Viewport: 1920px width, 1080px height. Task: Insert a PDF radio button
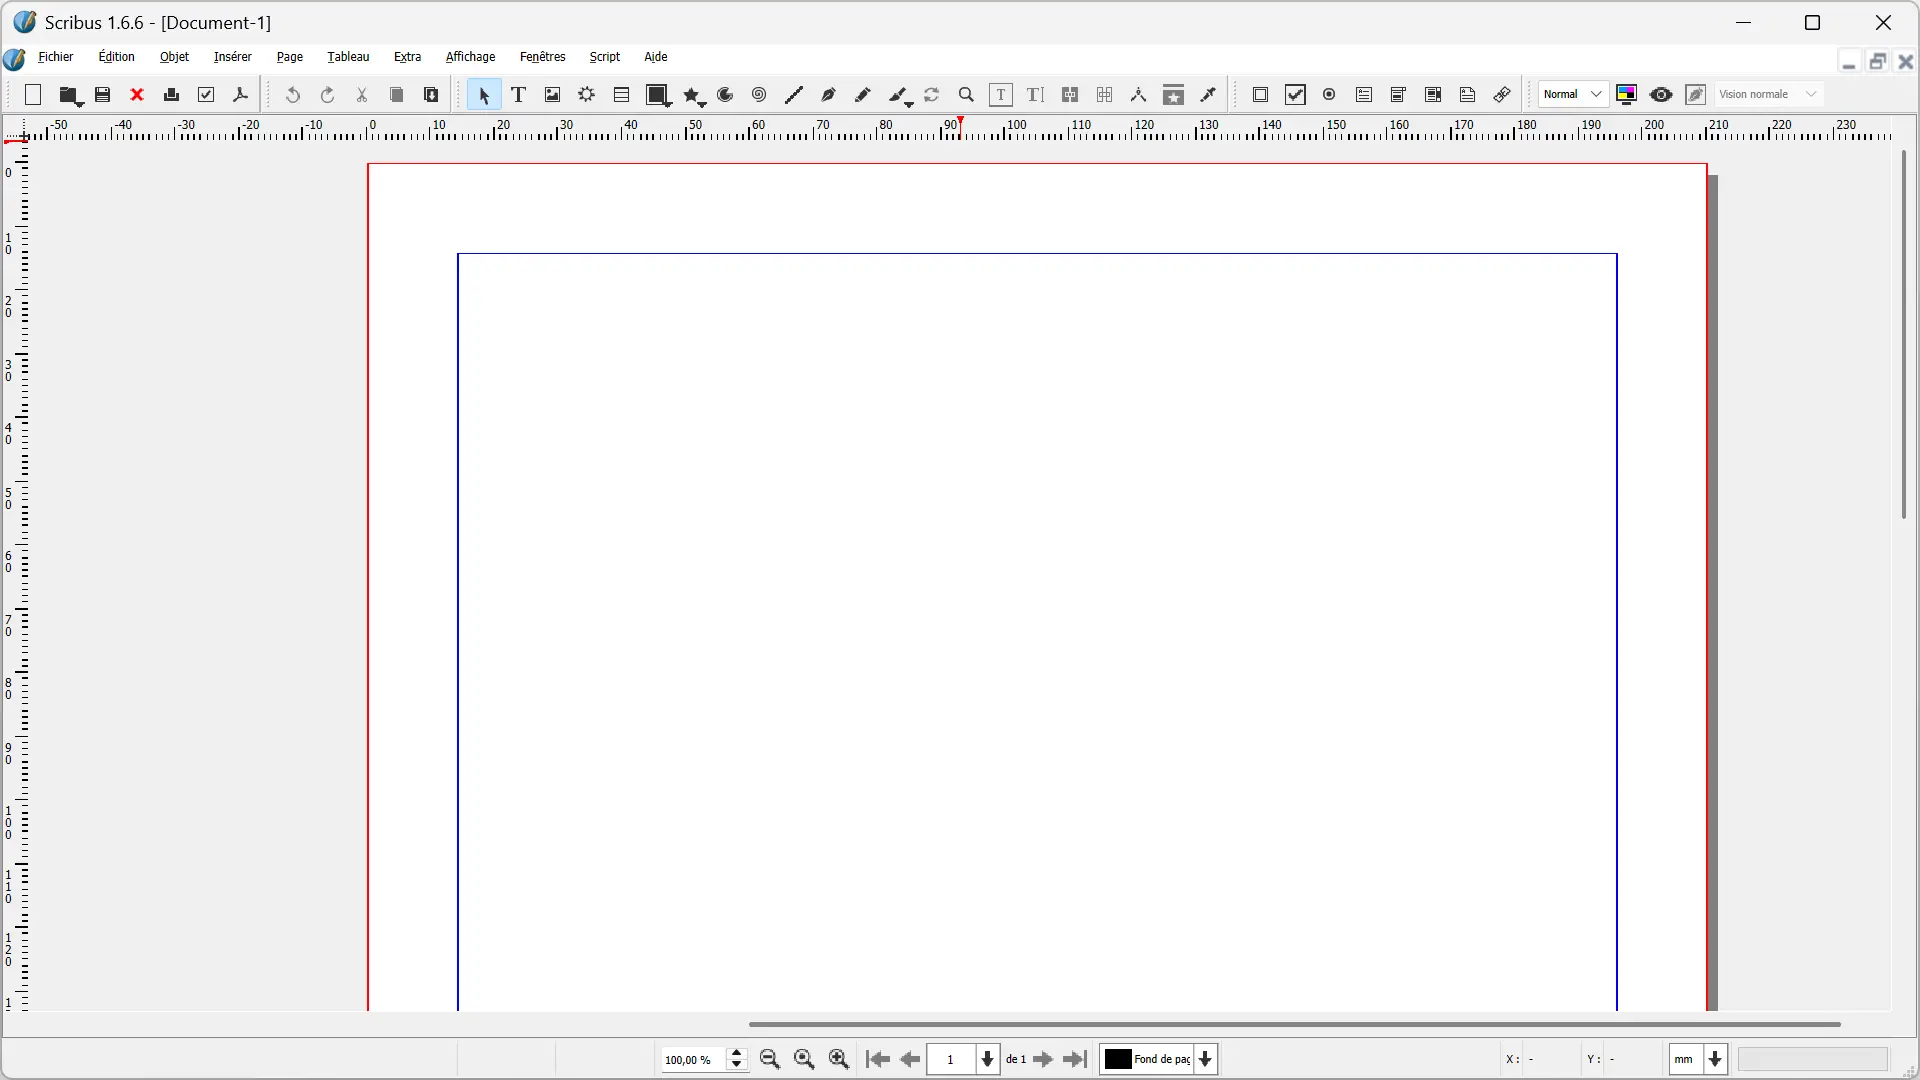(x=1330, y=95)
